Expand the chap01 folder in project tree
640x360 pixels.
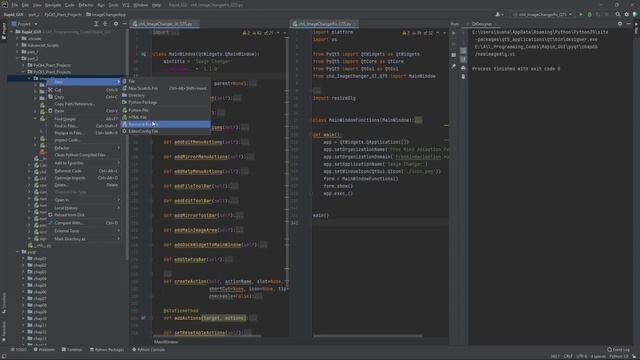point(24,258)
